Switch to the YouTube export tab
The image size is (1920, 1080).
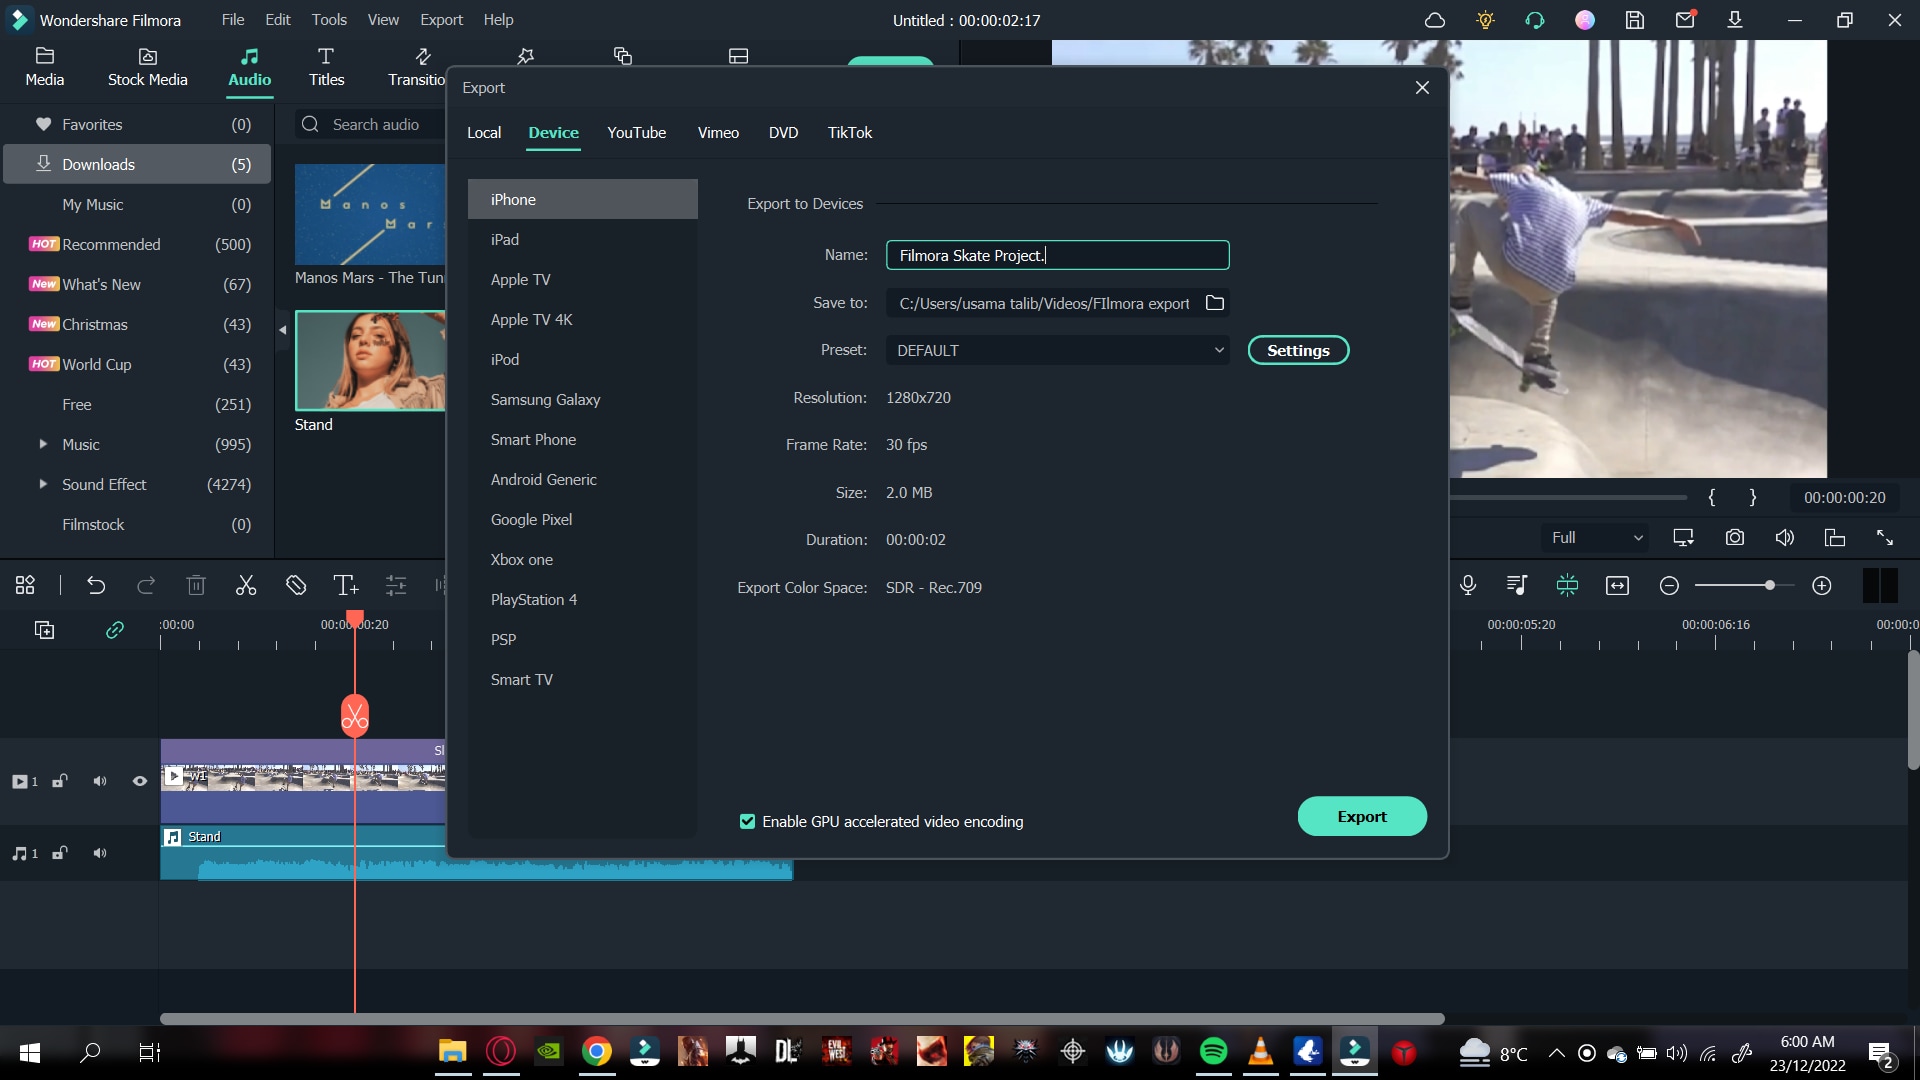coord(636,132)
